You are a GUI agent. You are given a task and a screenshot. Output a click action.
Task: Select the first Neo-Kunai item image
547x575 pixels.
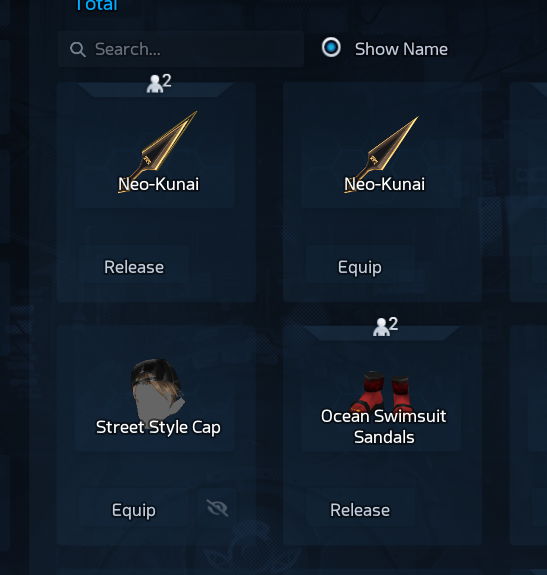click(x=157, y=151)
